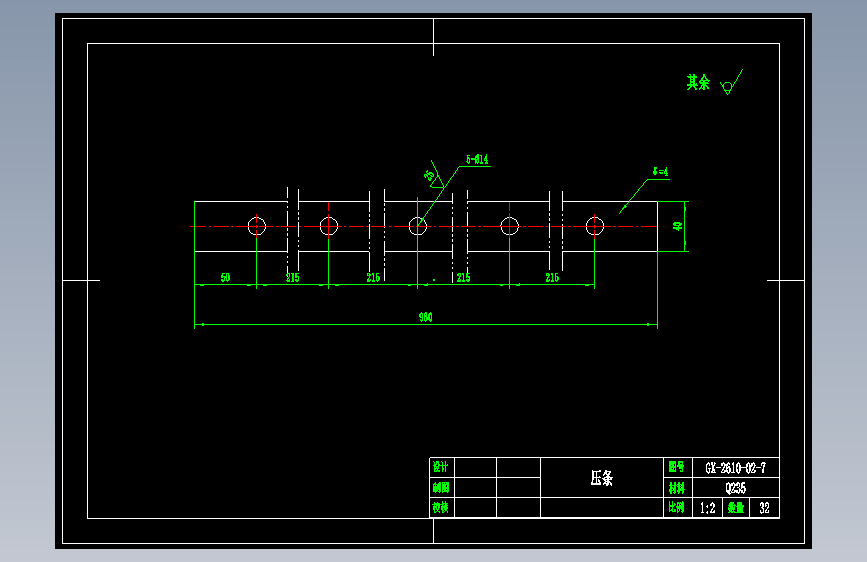Click the 材料 label cell

pos(677,488)
